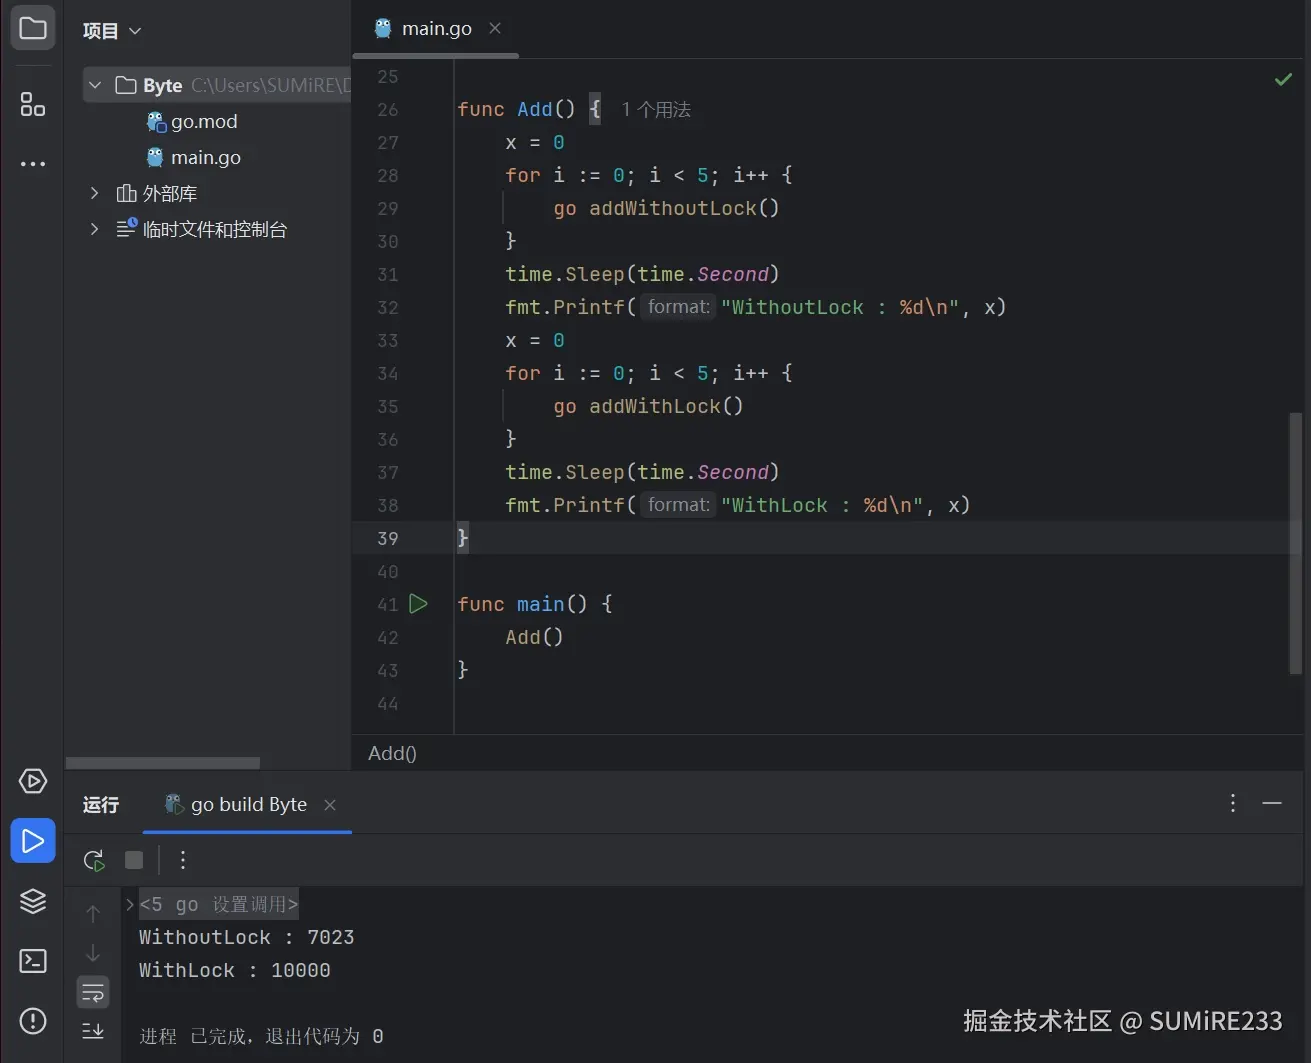The width and height of the screenshot is (1311, 1063).
Task: Hide the Run tool window
Action: pyautogui.click(x=1272, y=803)
